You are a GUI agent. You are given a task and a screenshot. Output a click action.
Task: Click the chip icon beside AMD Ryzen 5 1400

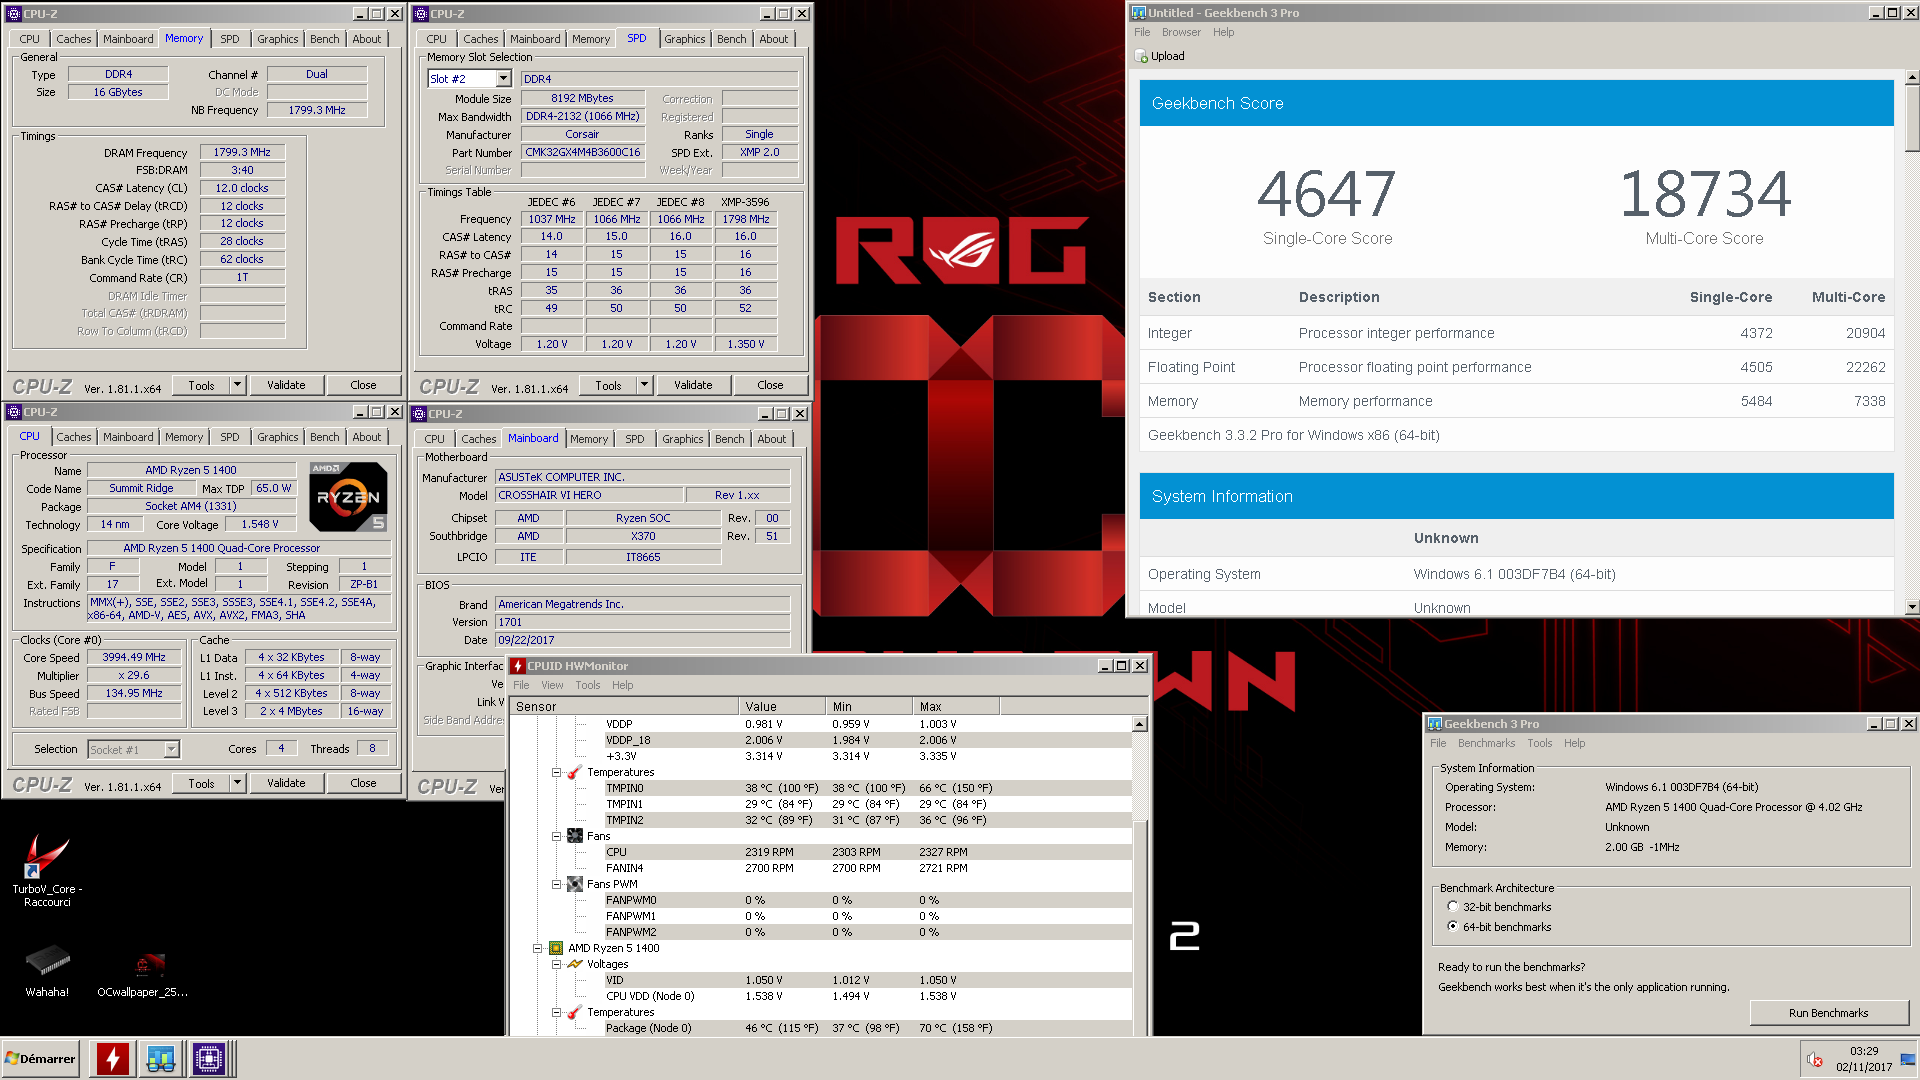[x=555, y=948]
